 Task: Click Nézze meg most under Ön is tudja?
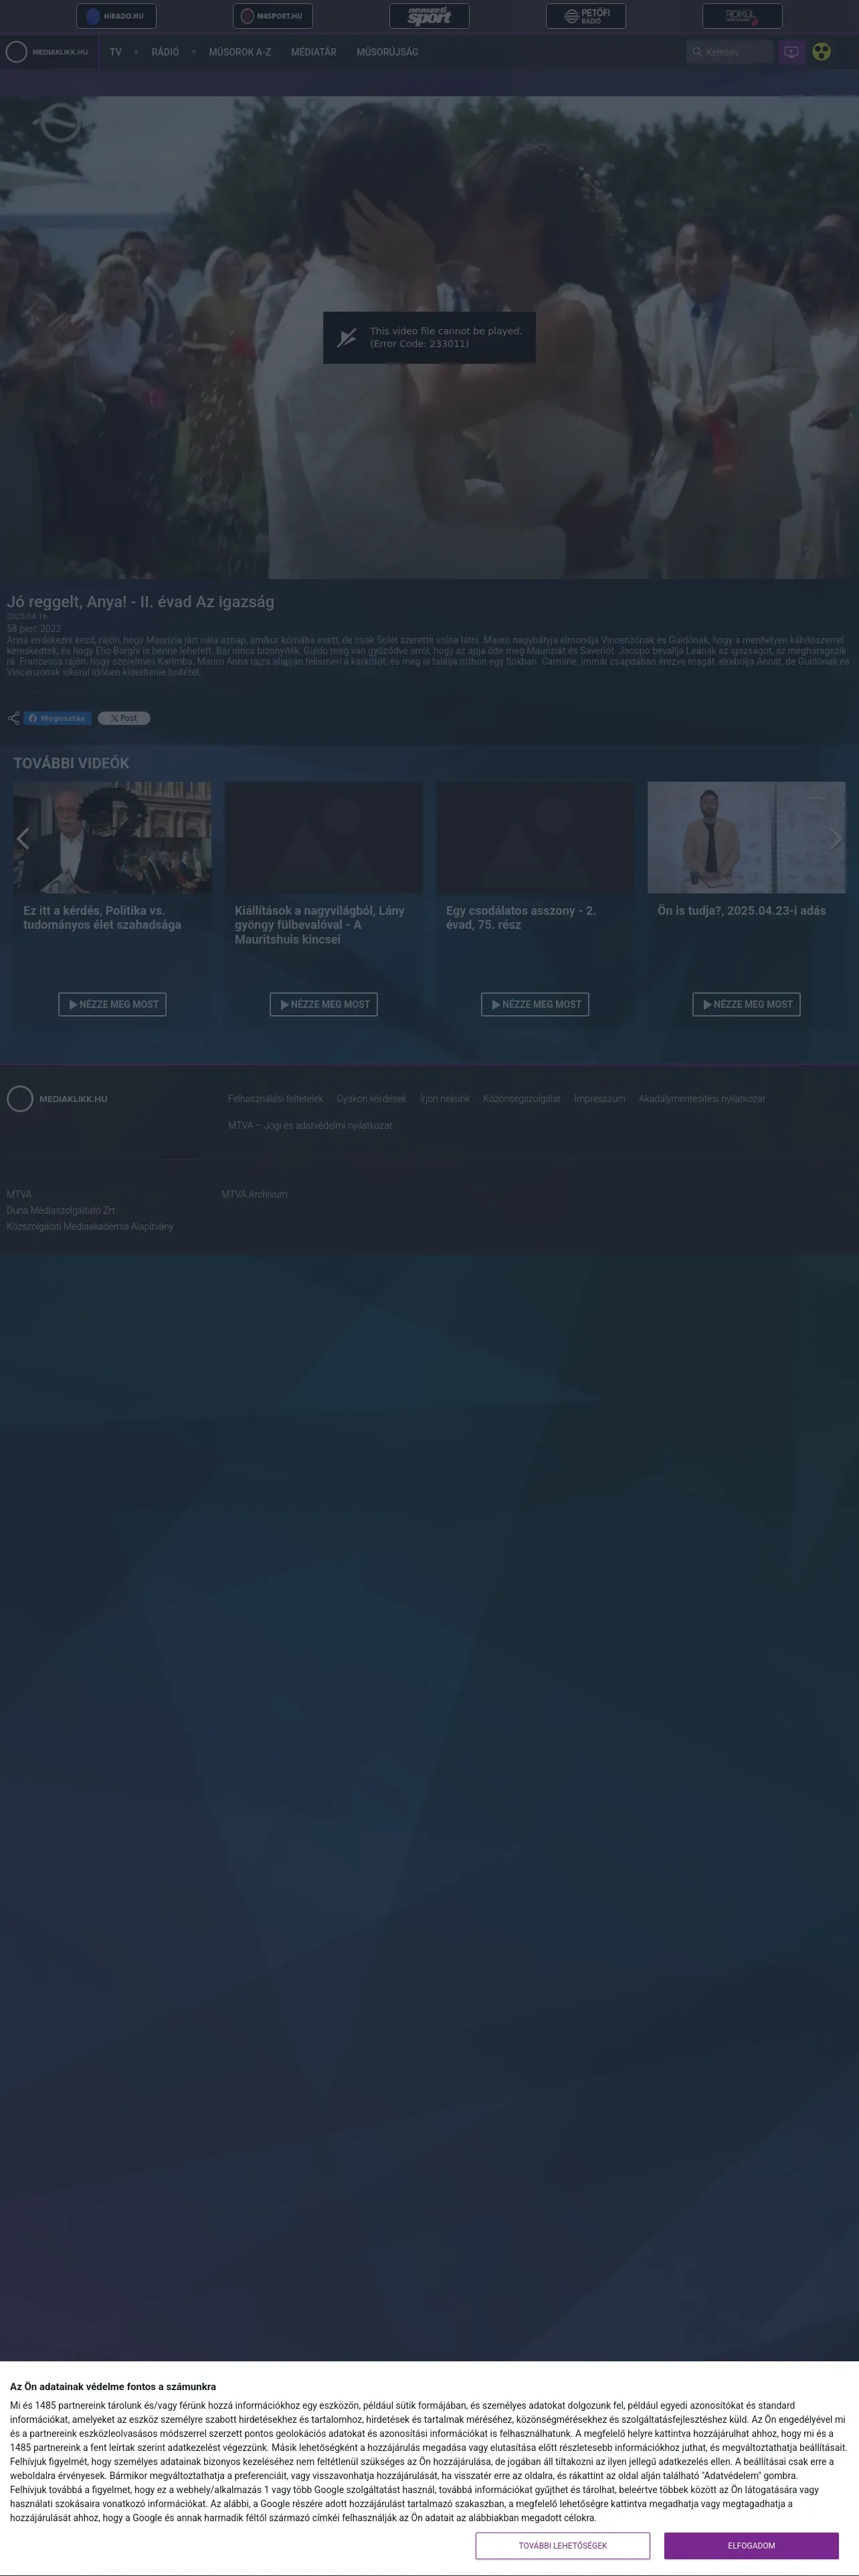click(747, 1004)
